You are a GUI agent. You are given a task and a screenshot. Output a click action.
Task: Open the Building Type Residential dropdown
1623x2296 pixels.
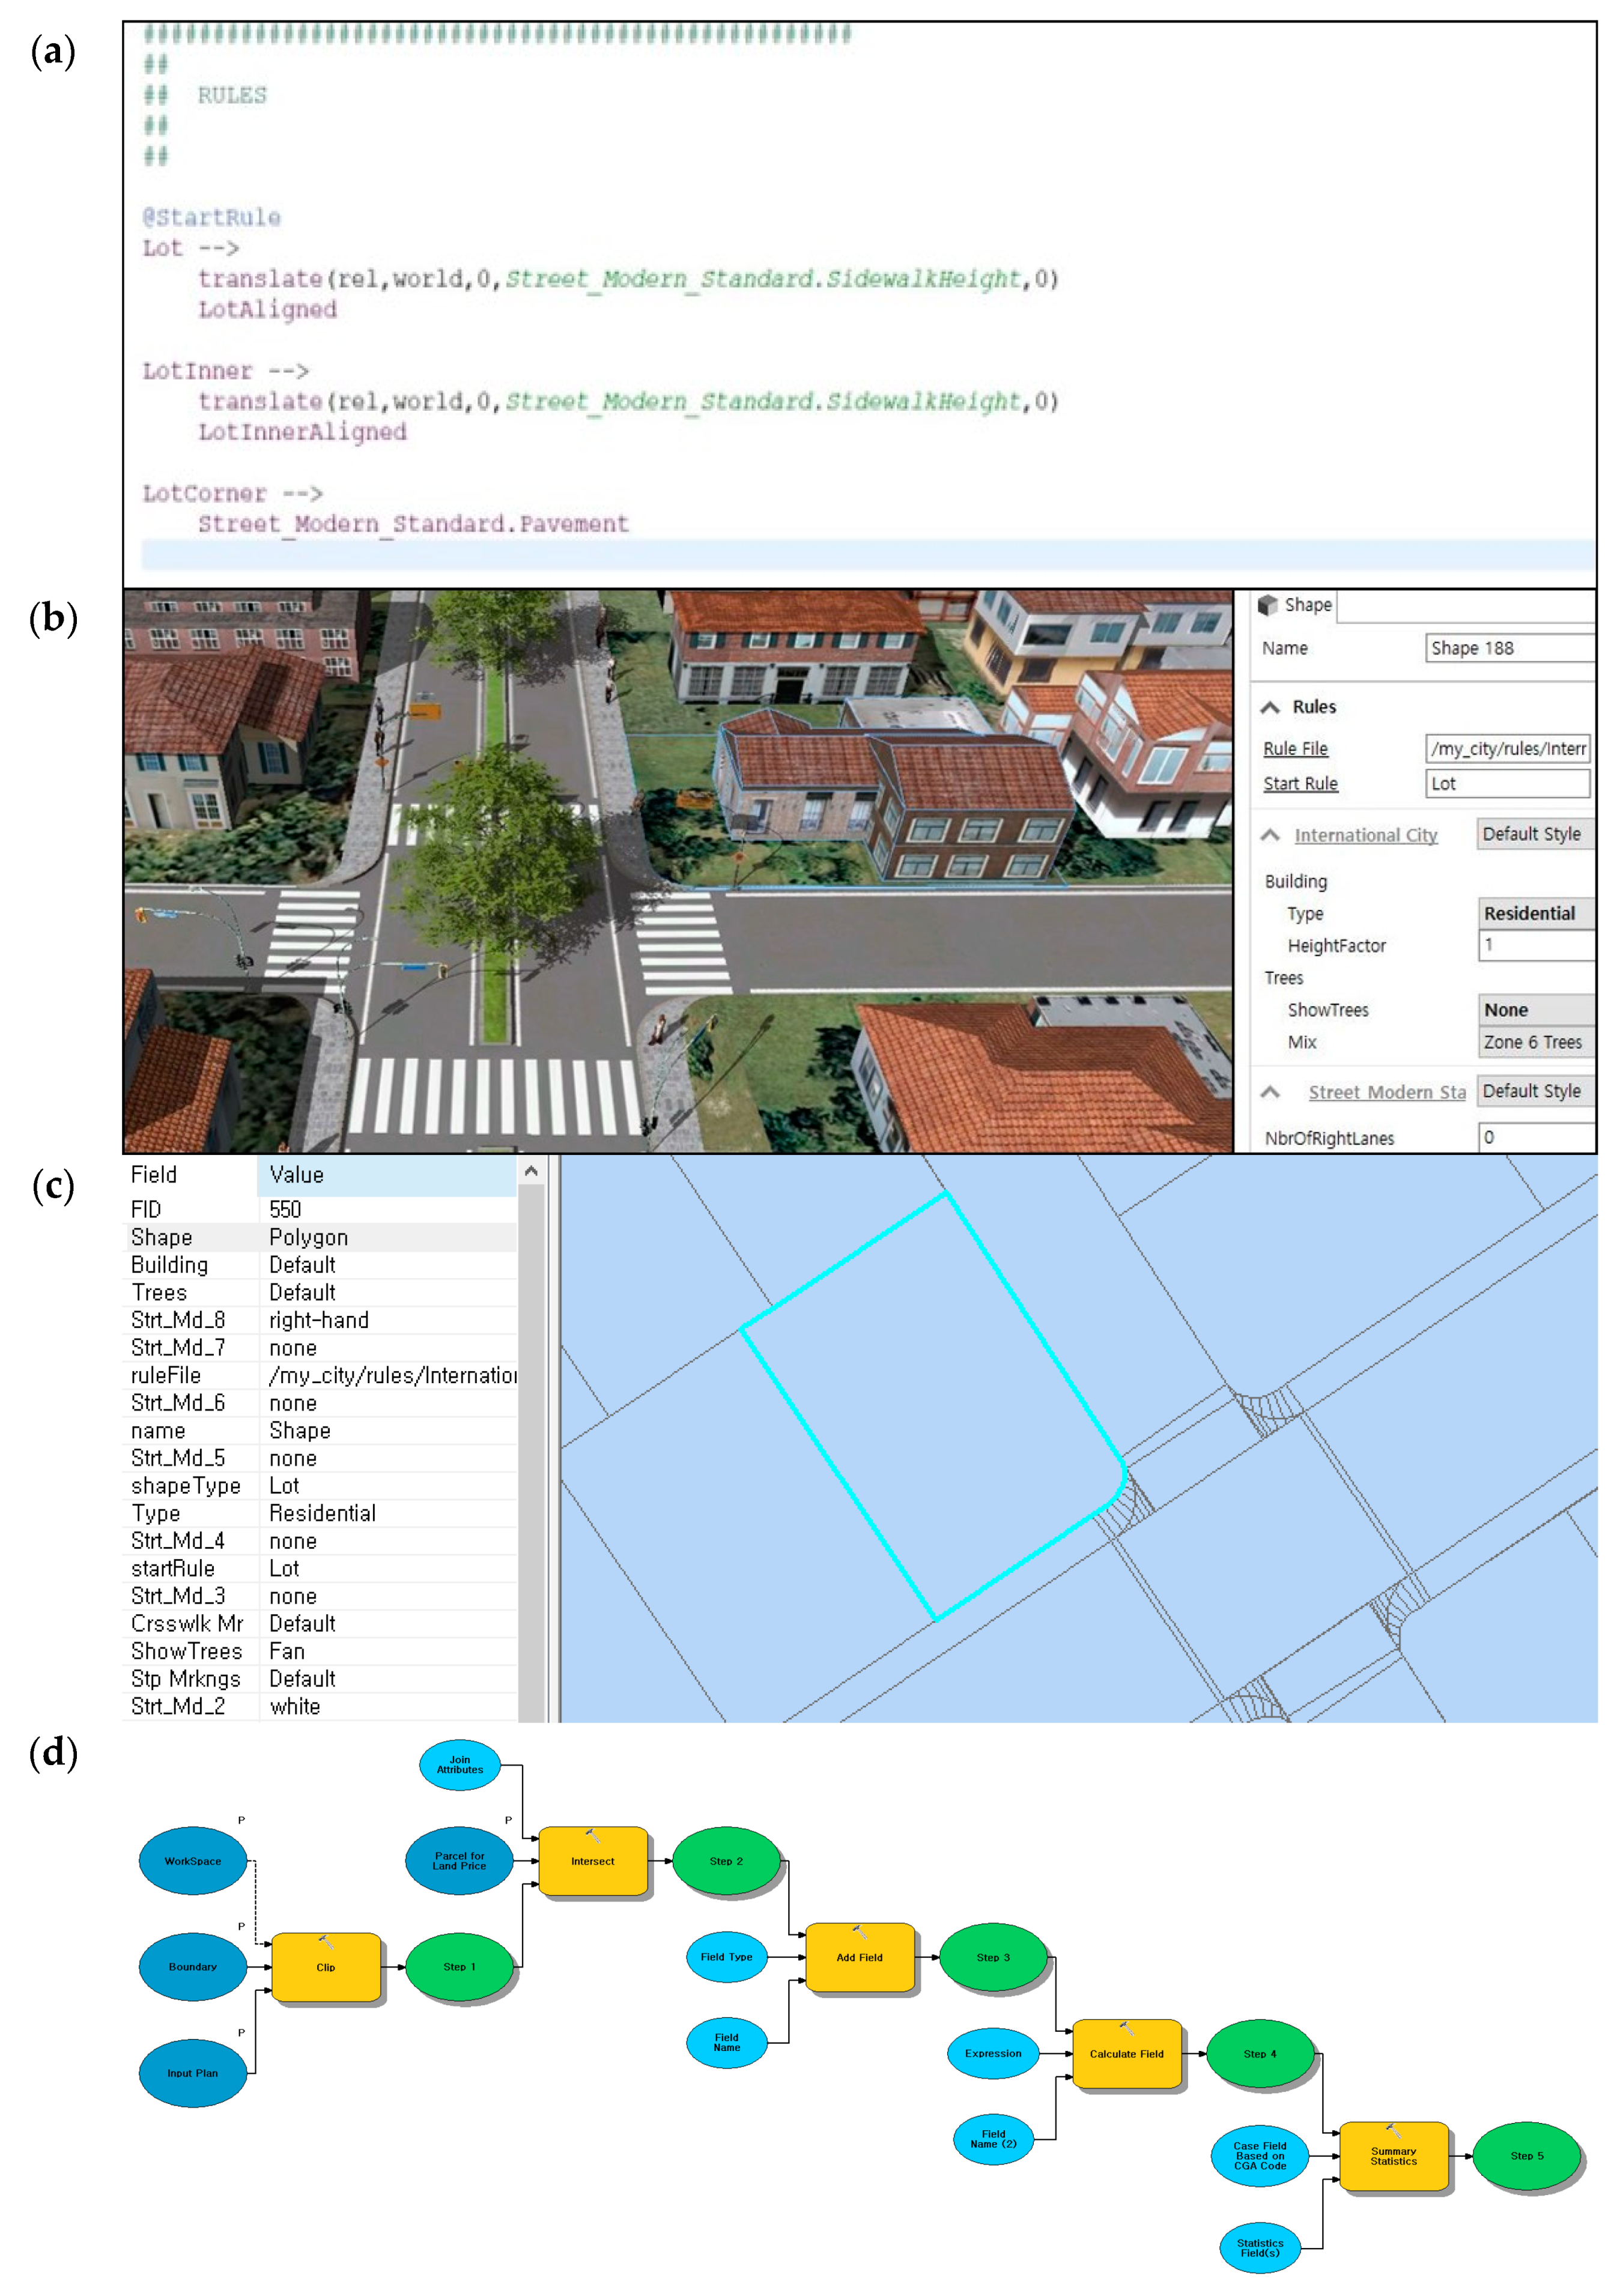coord(1535,913)
